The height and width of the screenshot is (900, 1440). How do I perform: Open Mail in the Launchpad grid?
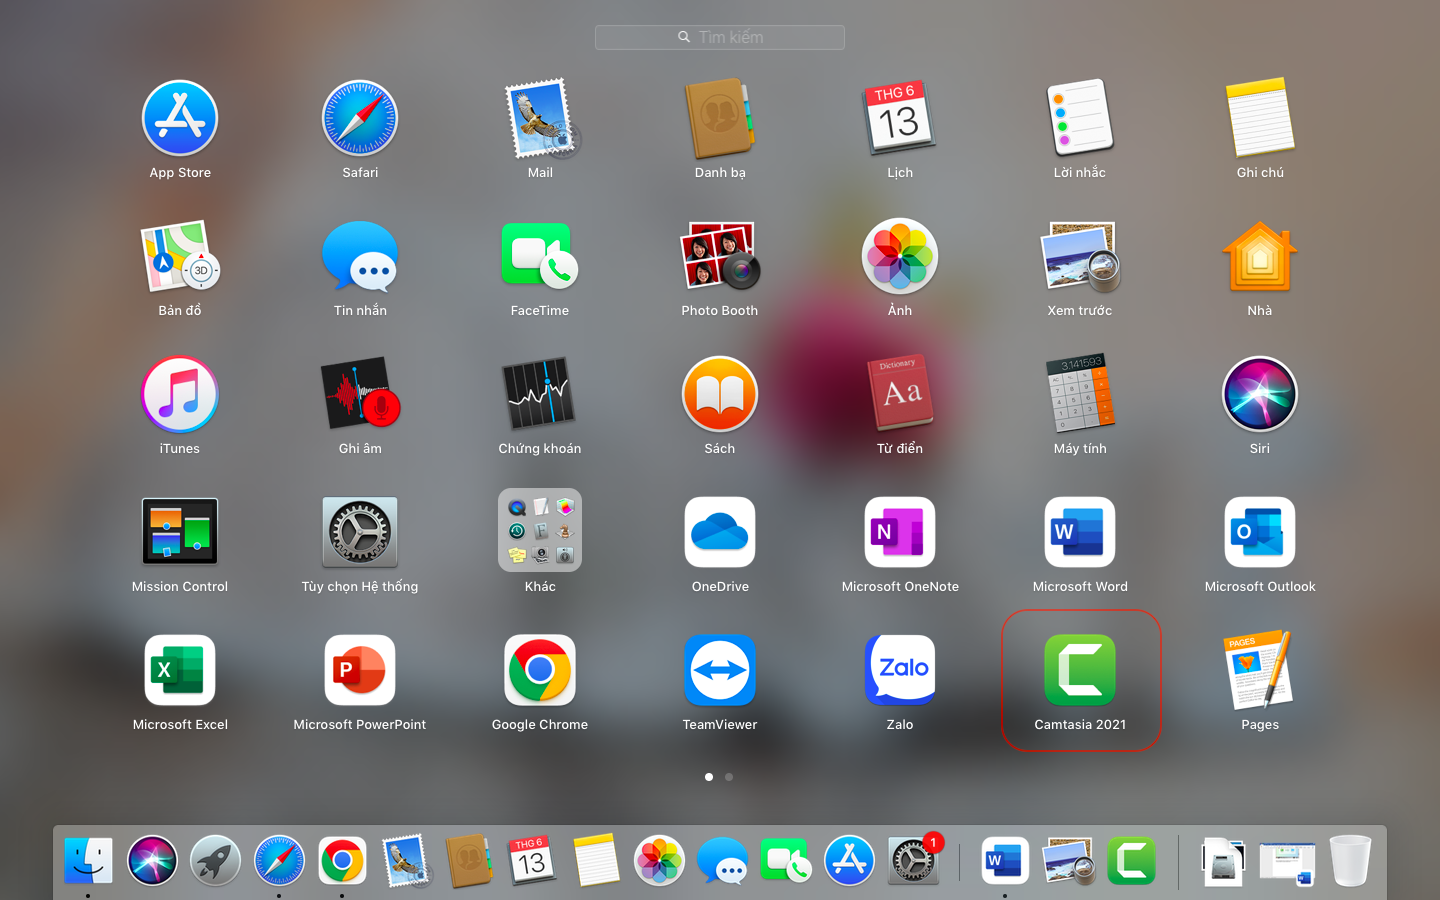coord(540,118)
